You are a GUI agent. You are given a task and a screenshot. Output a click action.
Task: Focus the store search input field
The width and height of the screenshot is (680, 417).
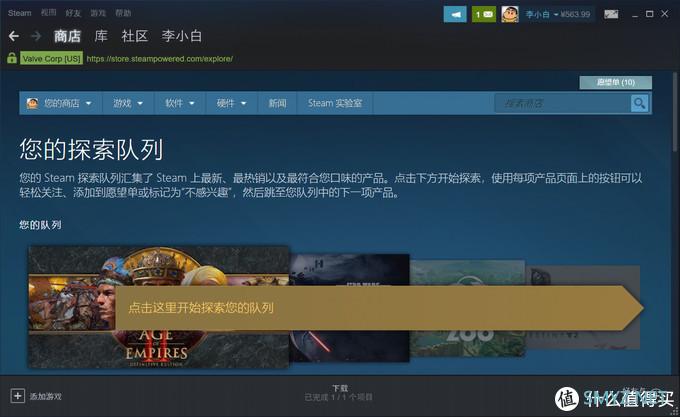pos(562,103)
